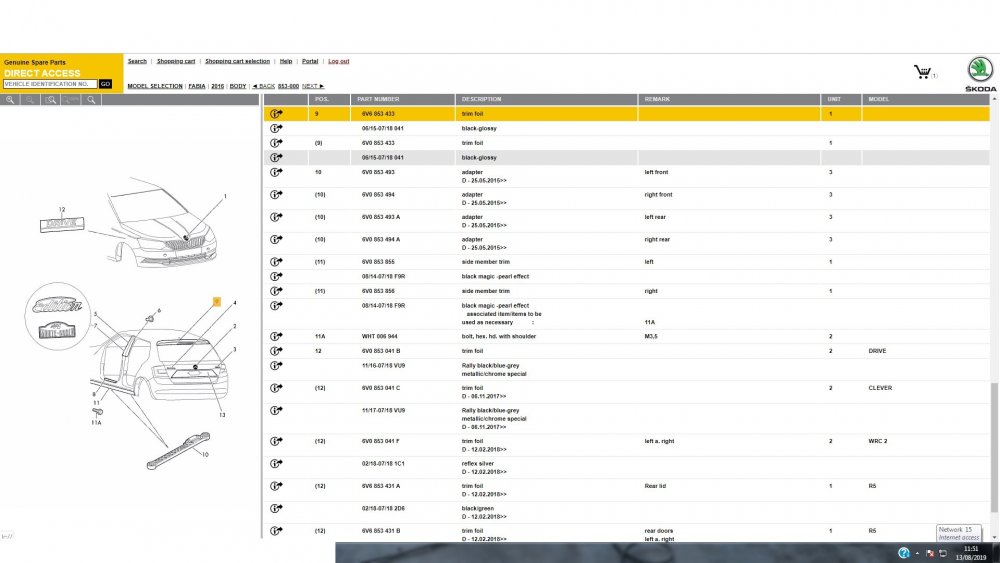Open the shopping cart icon near Skoda logo
1000x563 pixels.
coord(922,71)
